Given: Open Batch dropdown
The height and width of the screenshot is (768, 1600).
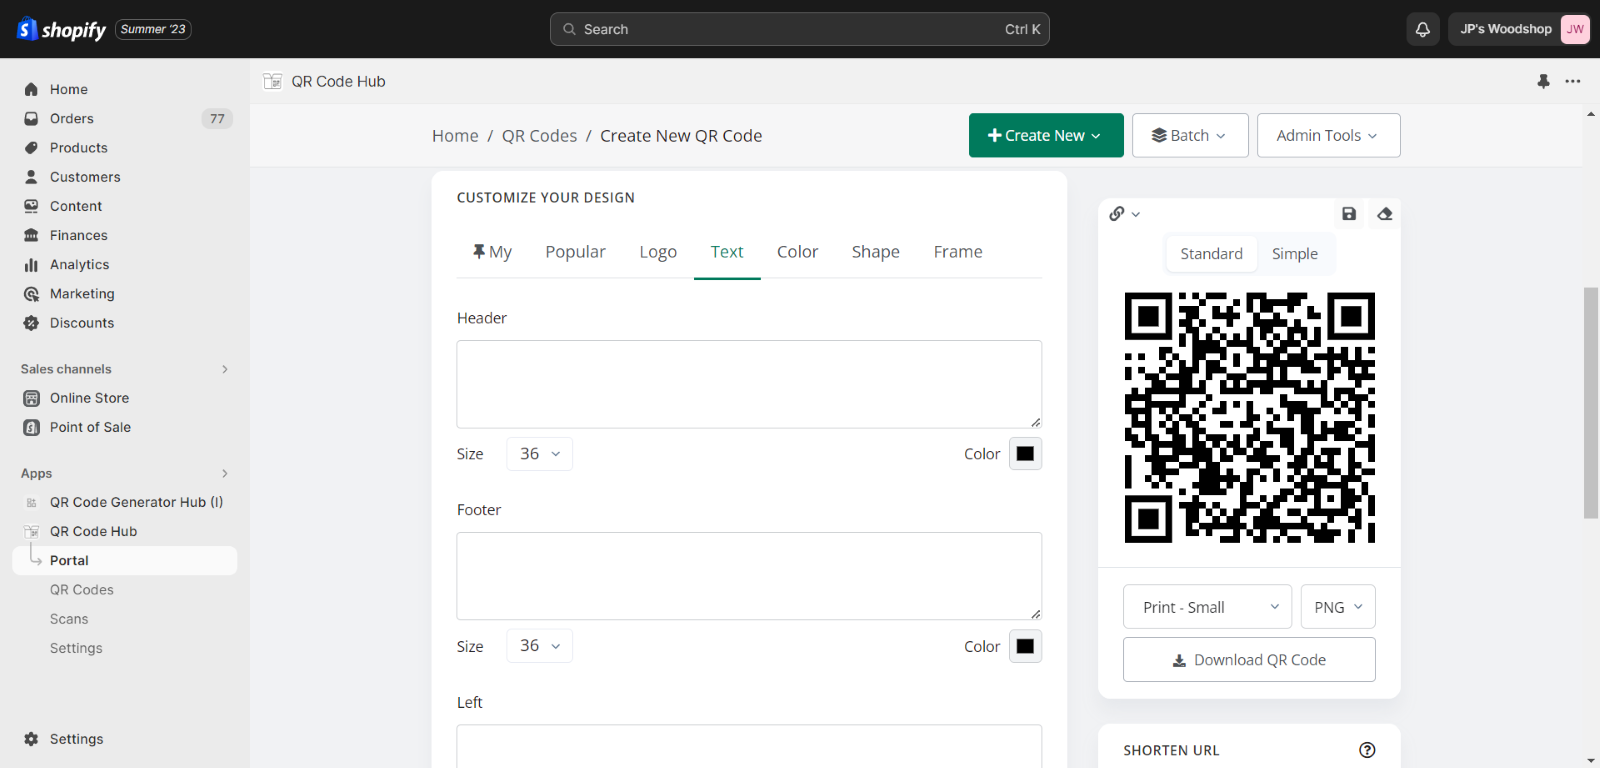Looking at the screenshot, I should coord(1190,135).
